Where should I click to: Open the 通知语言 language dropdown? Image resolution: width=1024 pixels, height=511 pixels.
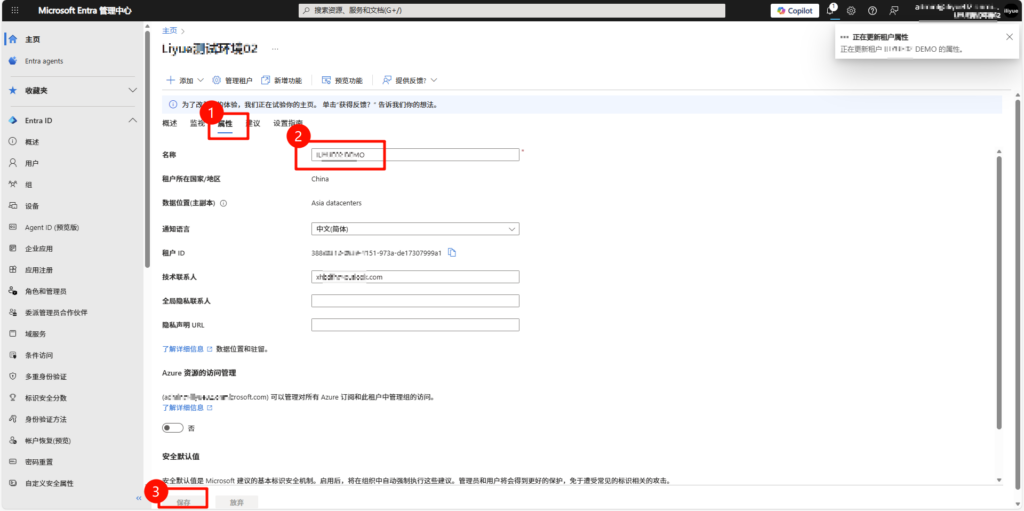point(415,229)
